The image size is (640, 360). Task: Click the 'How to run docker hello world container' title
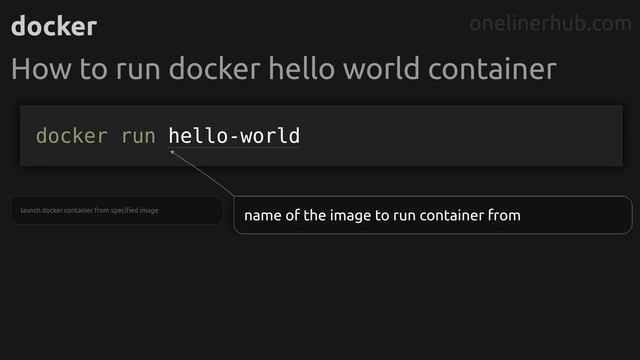coord(284,69)
